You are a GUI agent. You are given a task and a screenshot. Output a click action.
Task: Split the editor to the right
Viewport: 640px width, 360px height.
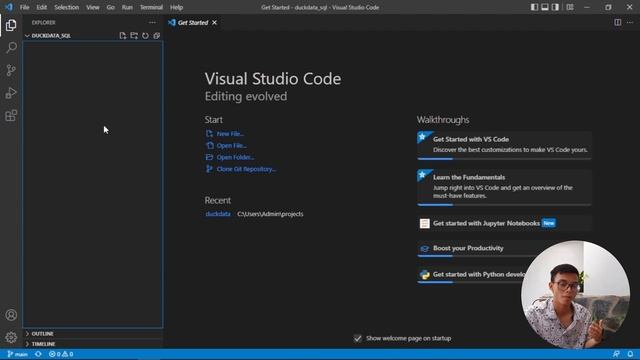[618, 22]
